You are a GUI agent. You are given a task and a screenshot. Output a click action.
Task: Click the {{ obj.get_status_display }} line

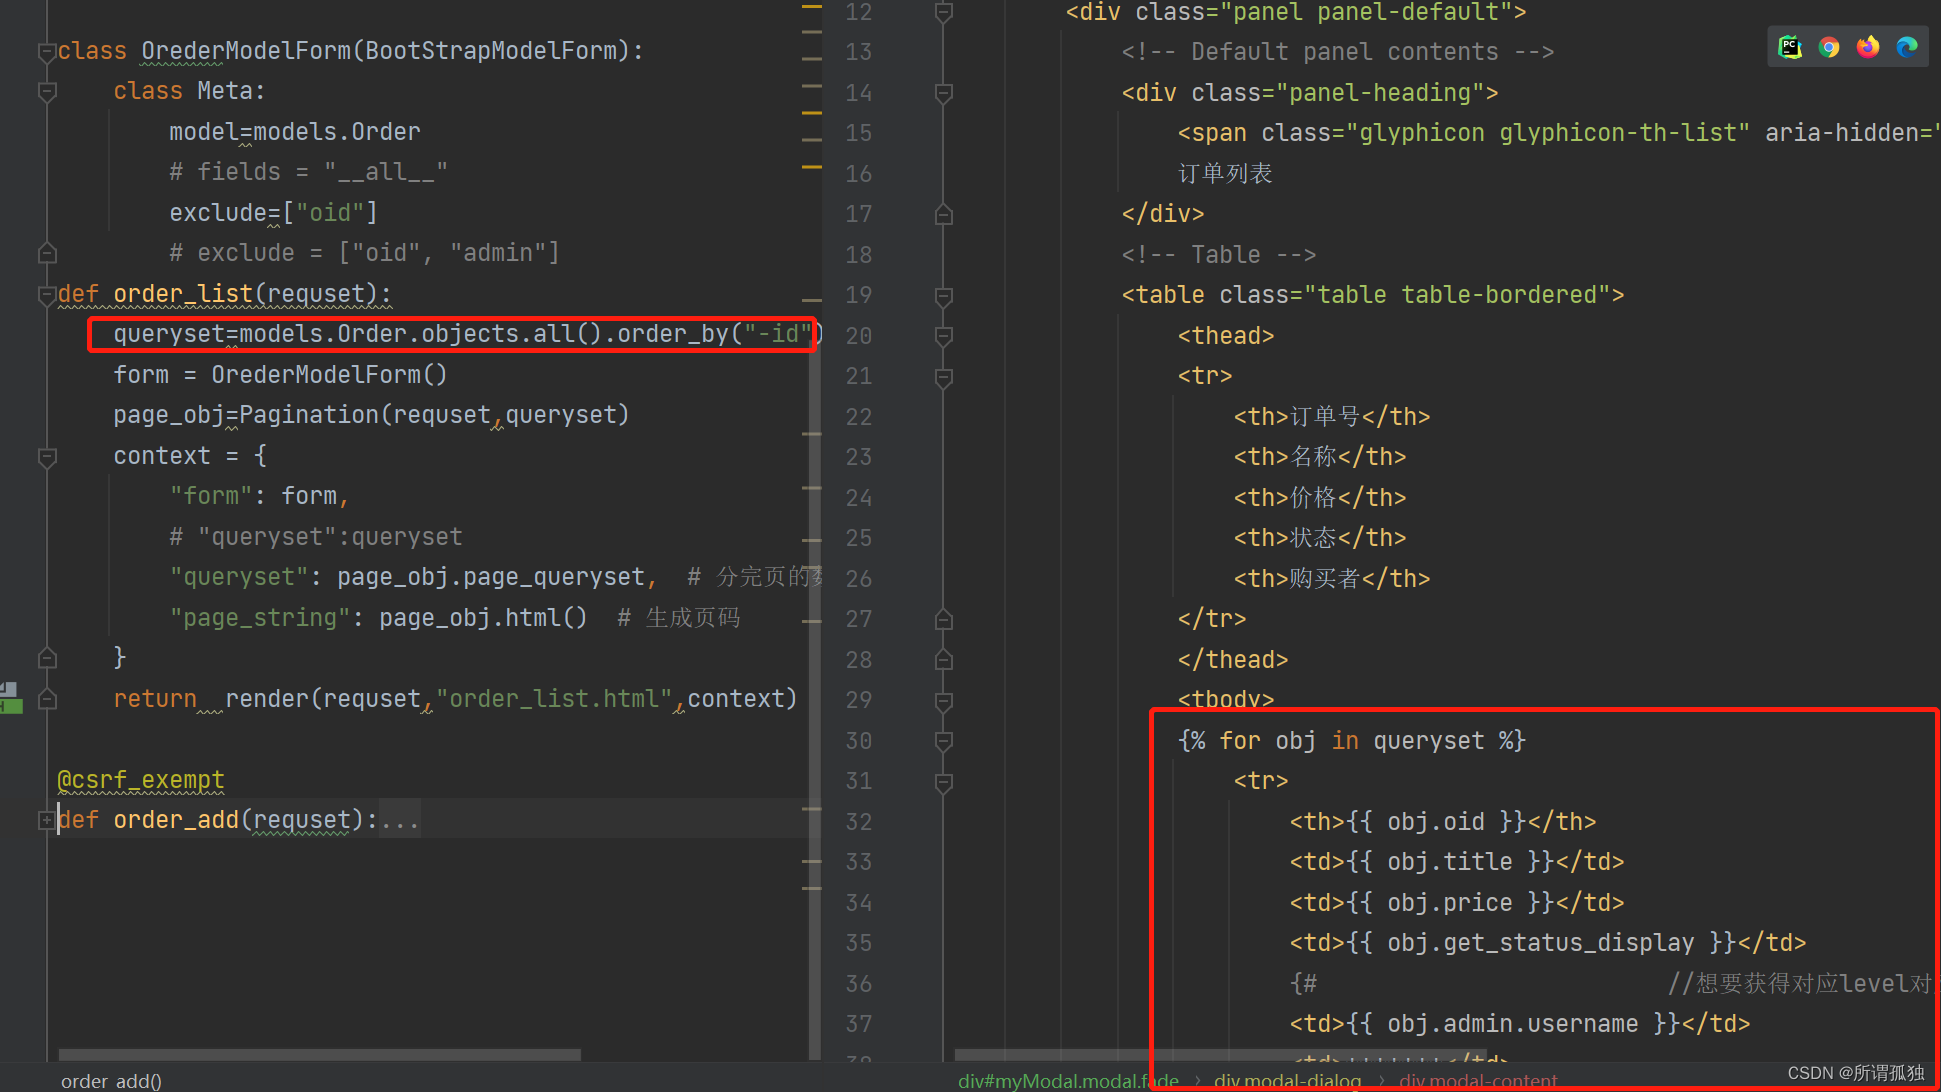[1547, 943]
